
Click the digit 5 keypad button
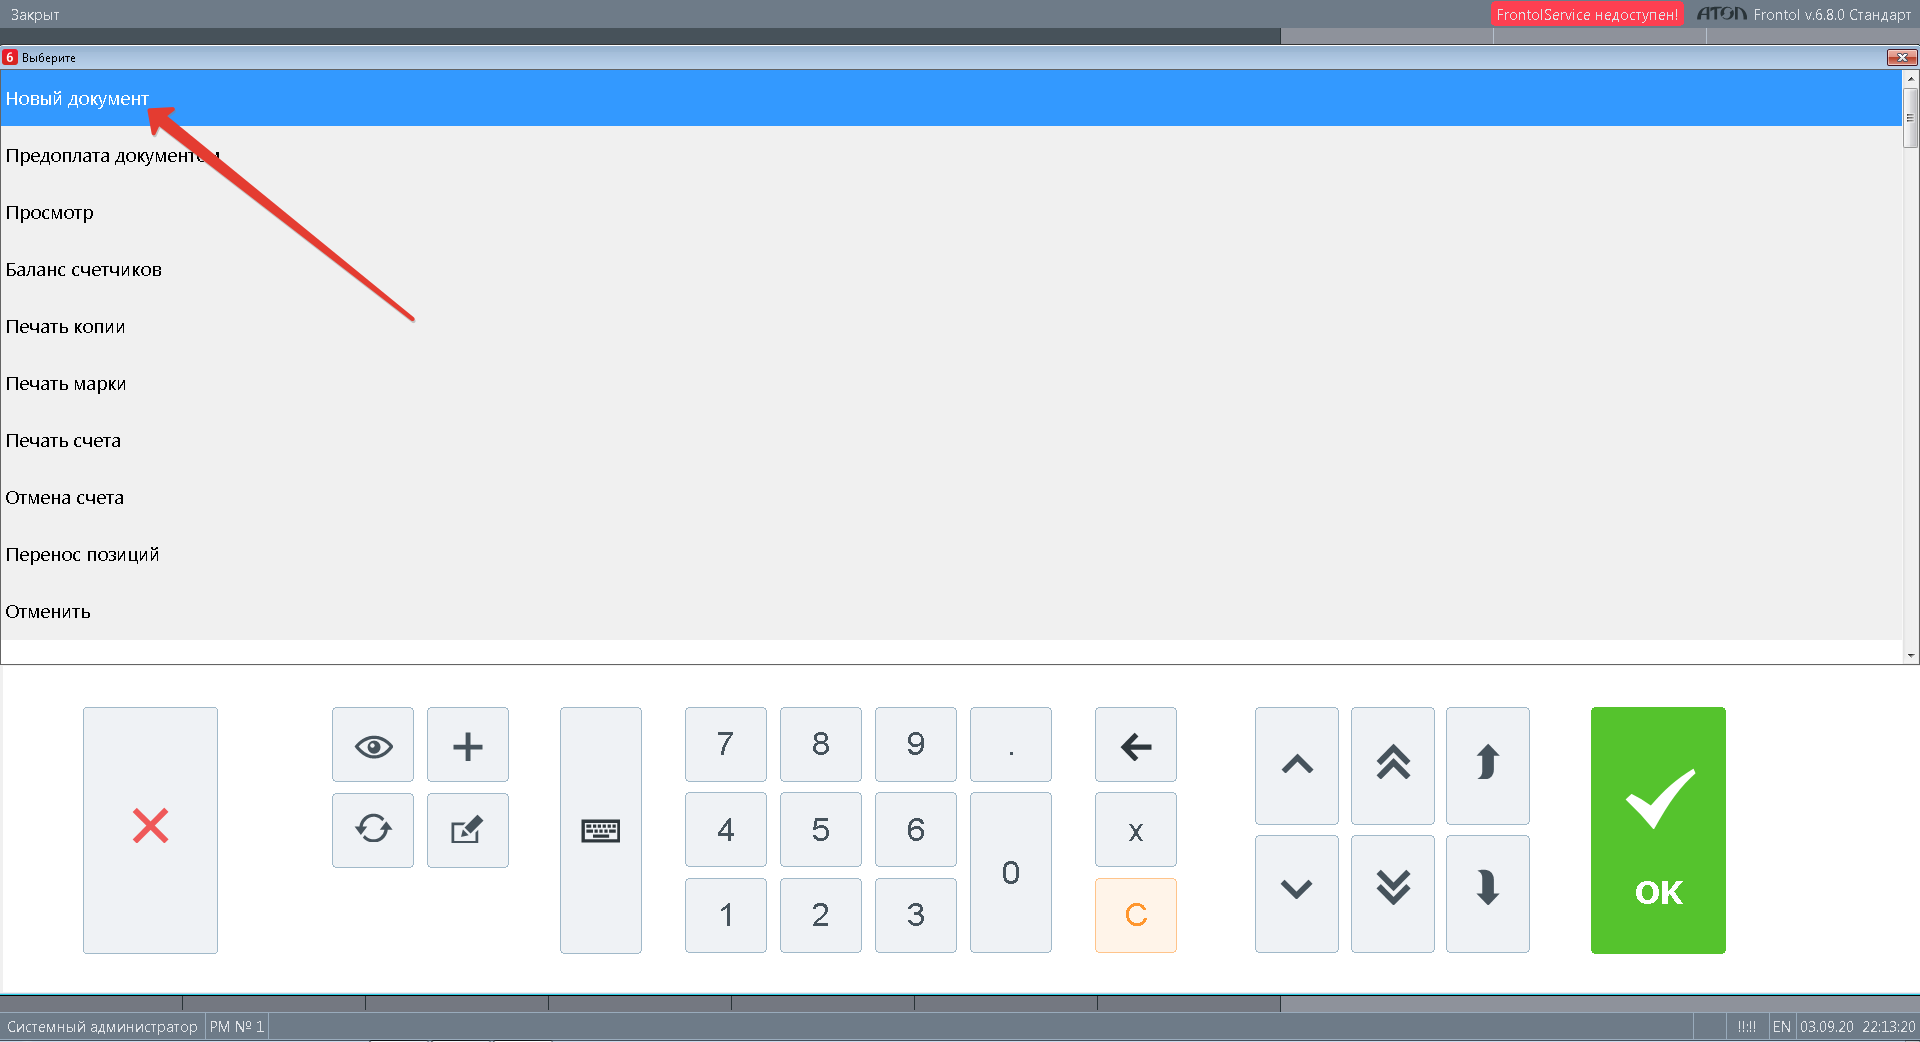(x=821, y=830)
